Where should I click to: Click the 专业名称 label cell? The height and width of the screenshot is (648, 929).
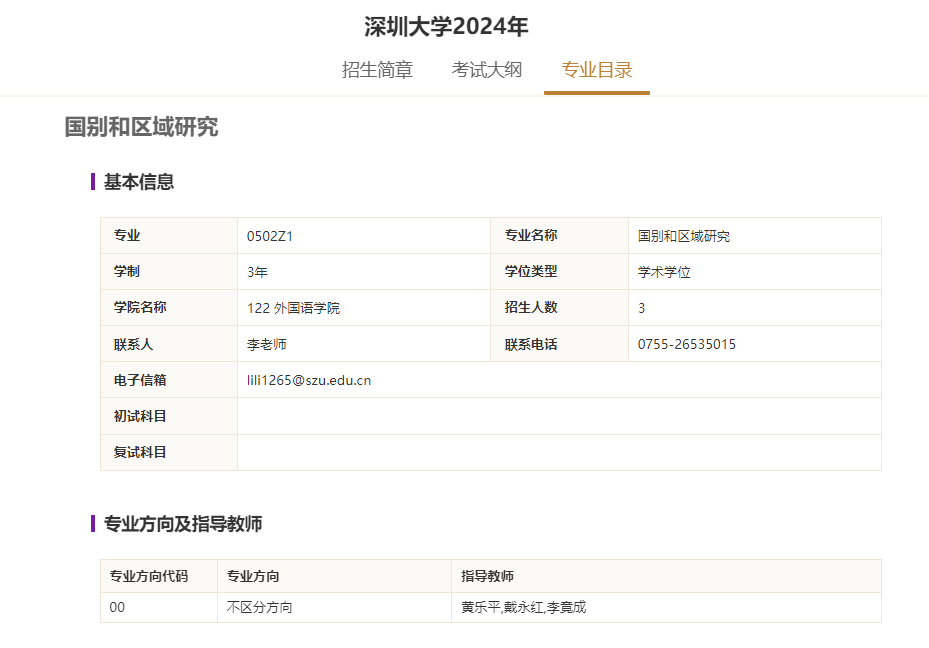[559, 236]
